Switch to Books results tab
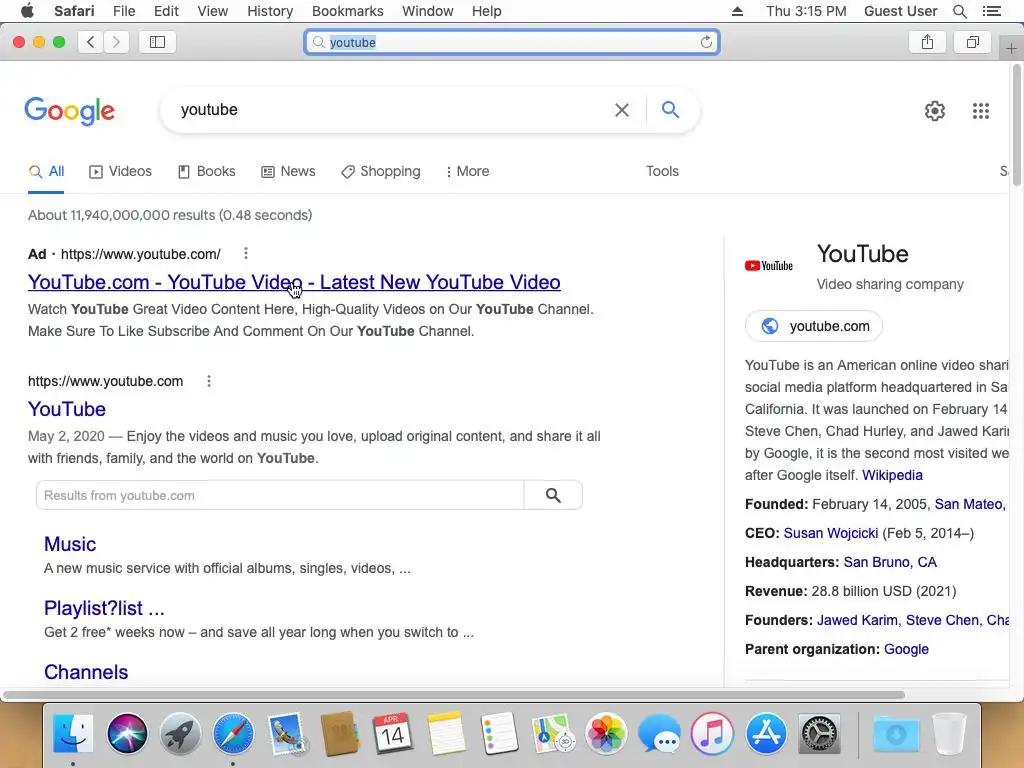This screenshot has width=1024, height=768. 207,172
